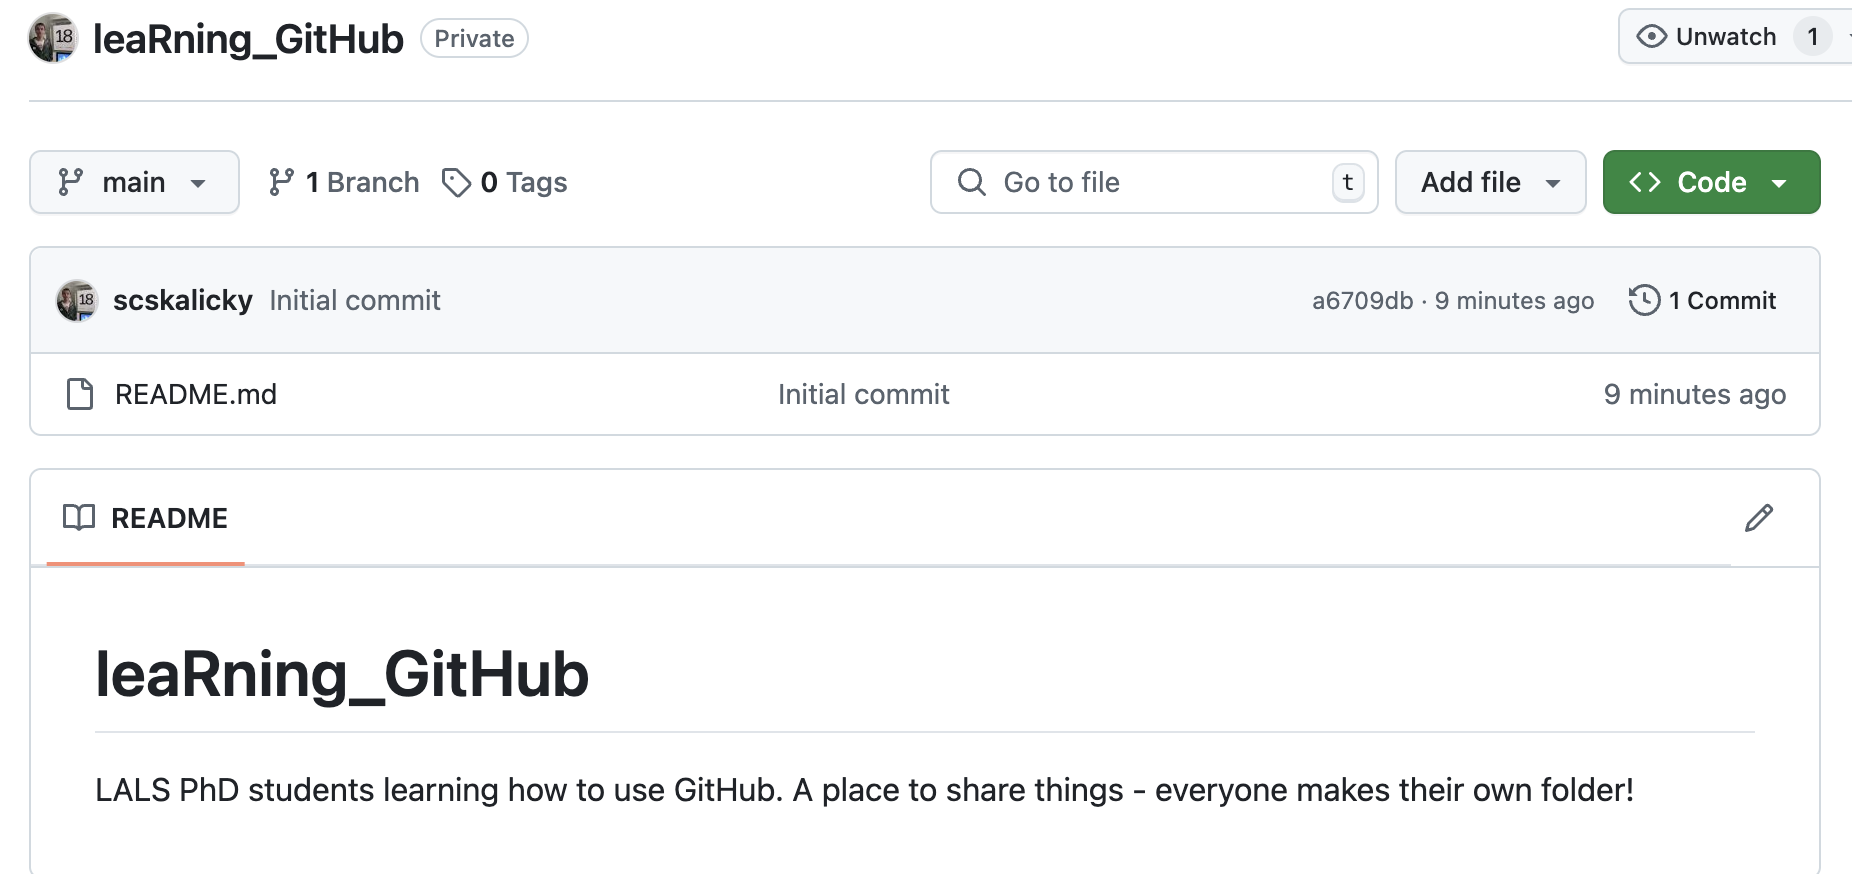Screen dimensions: 1852x874
Task: Expand the Add file dropdown
Action: 1490,182
